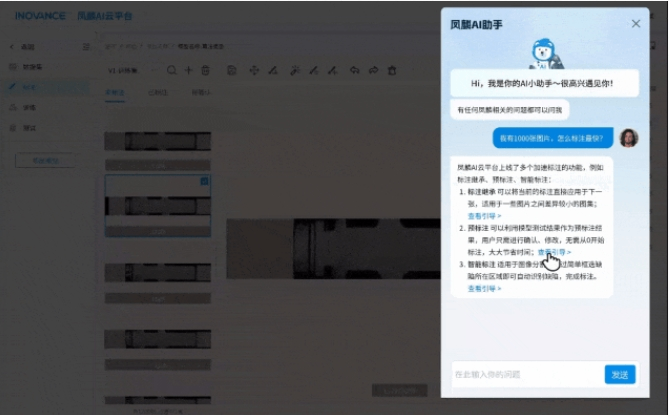The image size is (669, 415).
Task: Switch to the 未标注 tab
Action: (x=115, y=93)
